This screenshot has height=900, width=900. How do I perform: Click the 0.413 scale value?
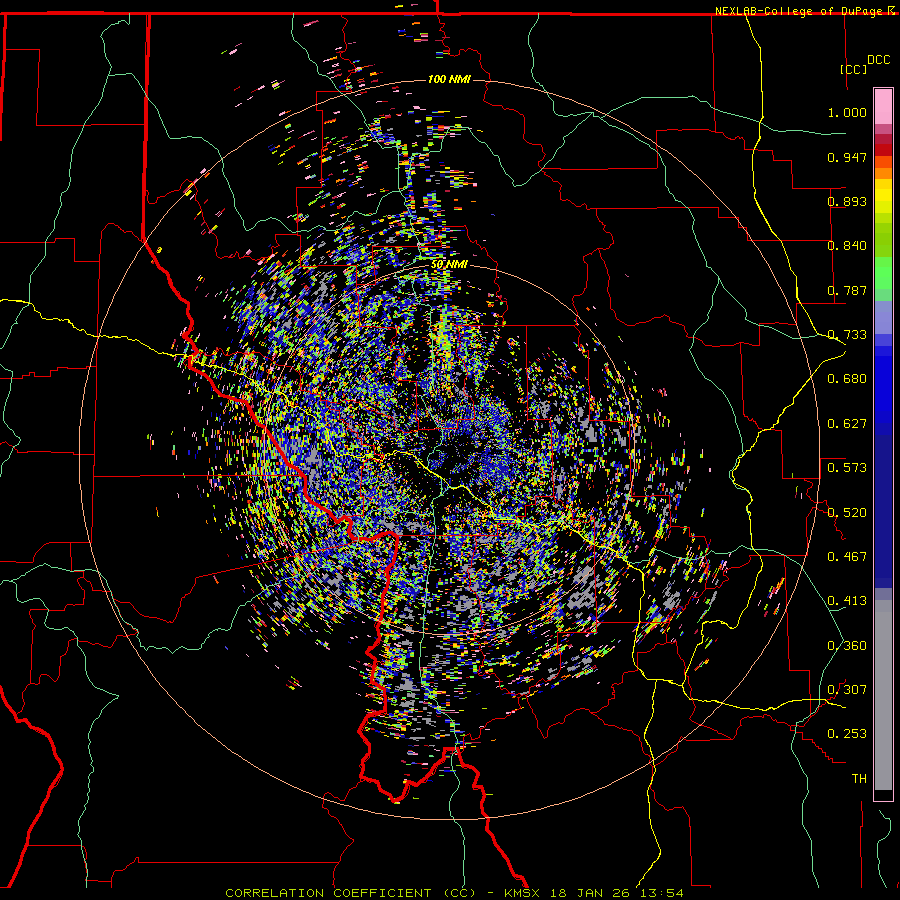847,601
